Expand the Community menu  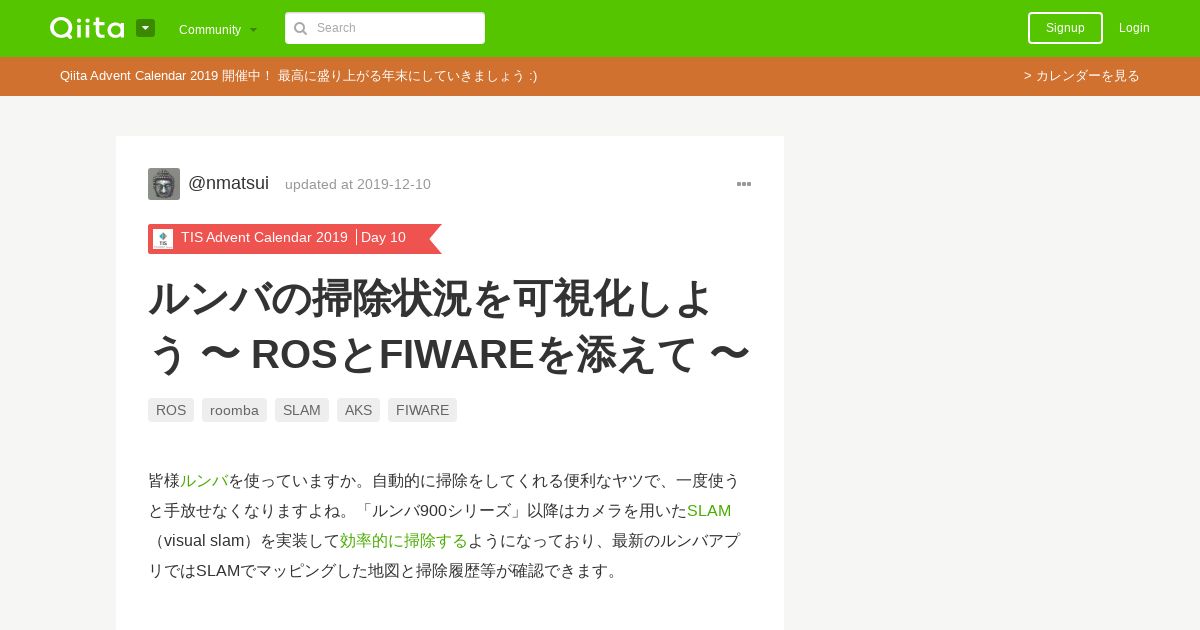pyautogui.click(x=218, y=30)
